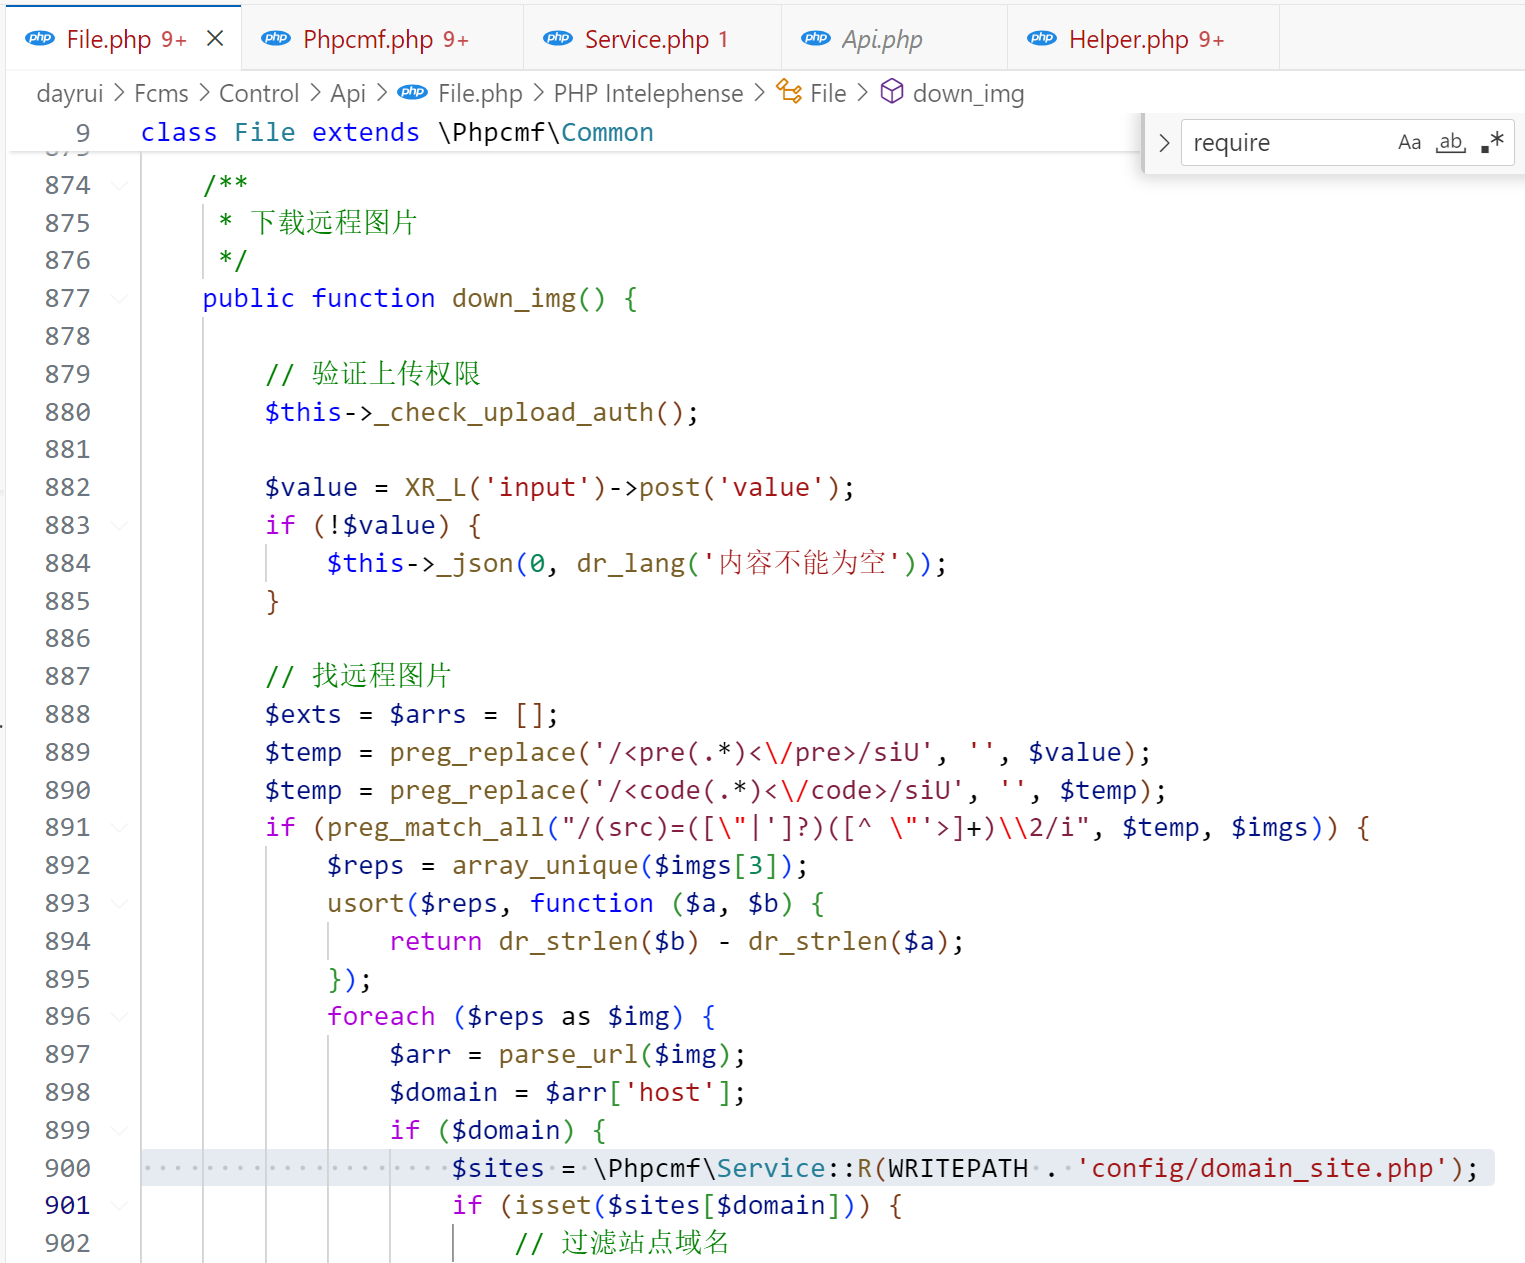Click PHP icon on Helper.php tab

(1042, 39)
